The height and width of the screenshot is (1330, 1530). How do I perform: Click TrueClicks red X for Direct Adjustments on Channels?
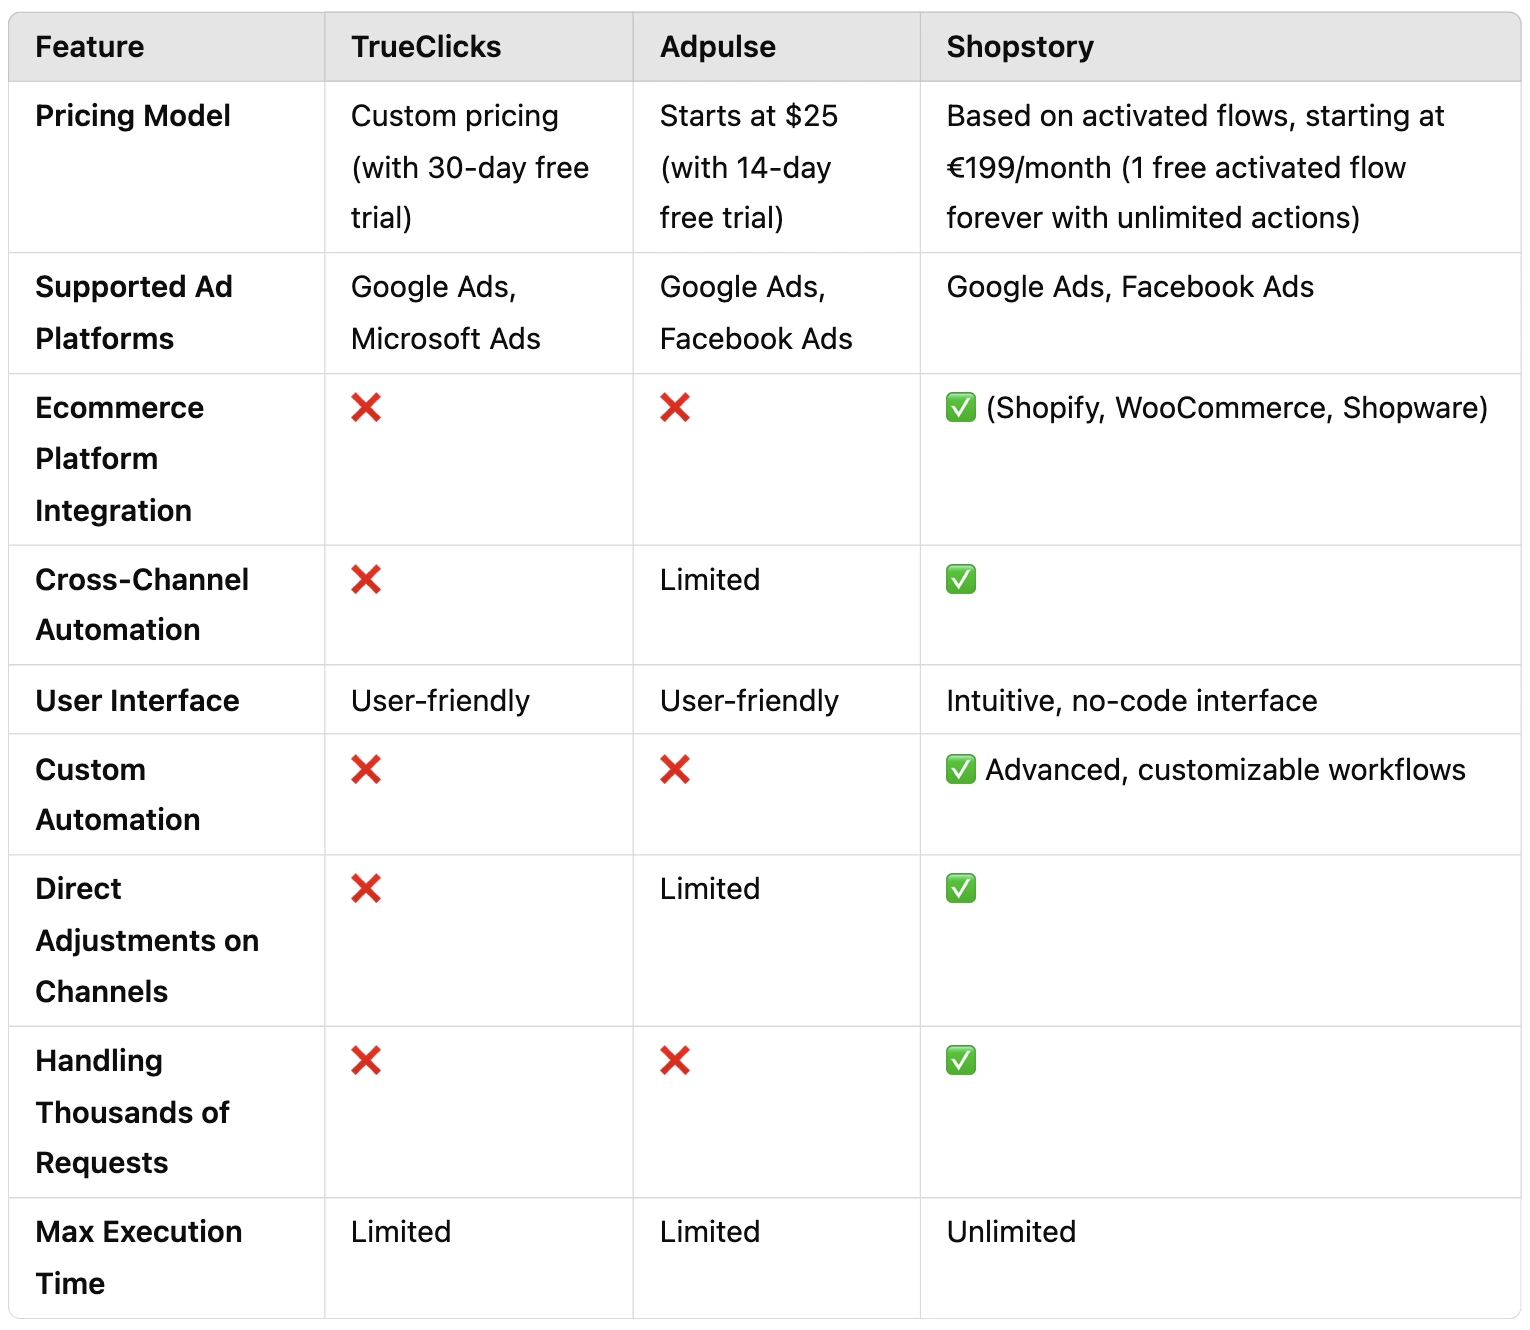(x=366, y=888)
